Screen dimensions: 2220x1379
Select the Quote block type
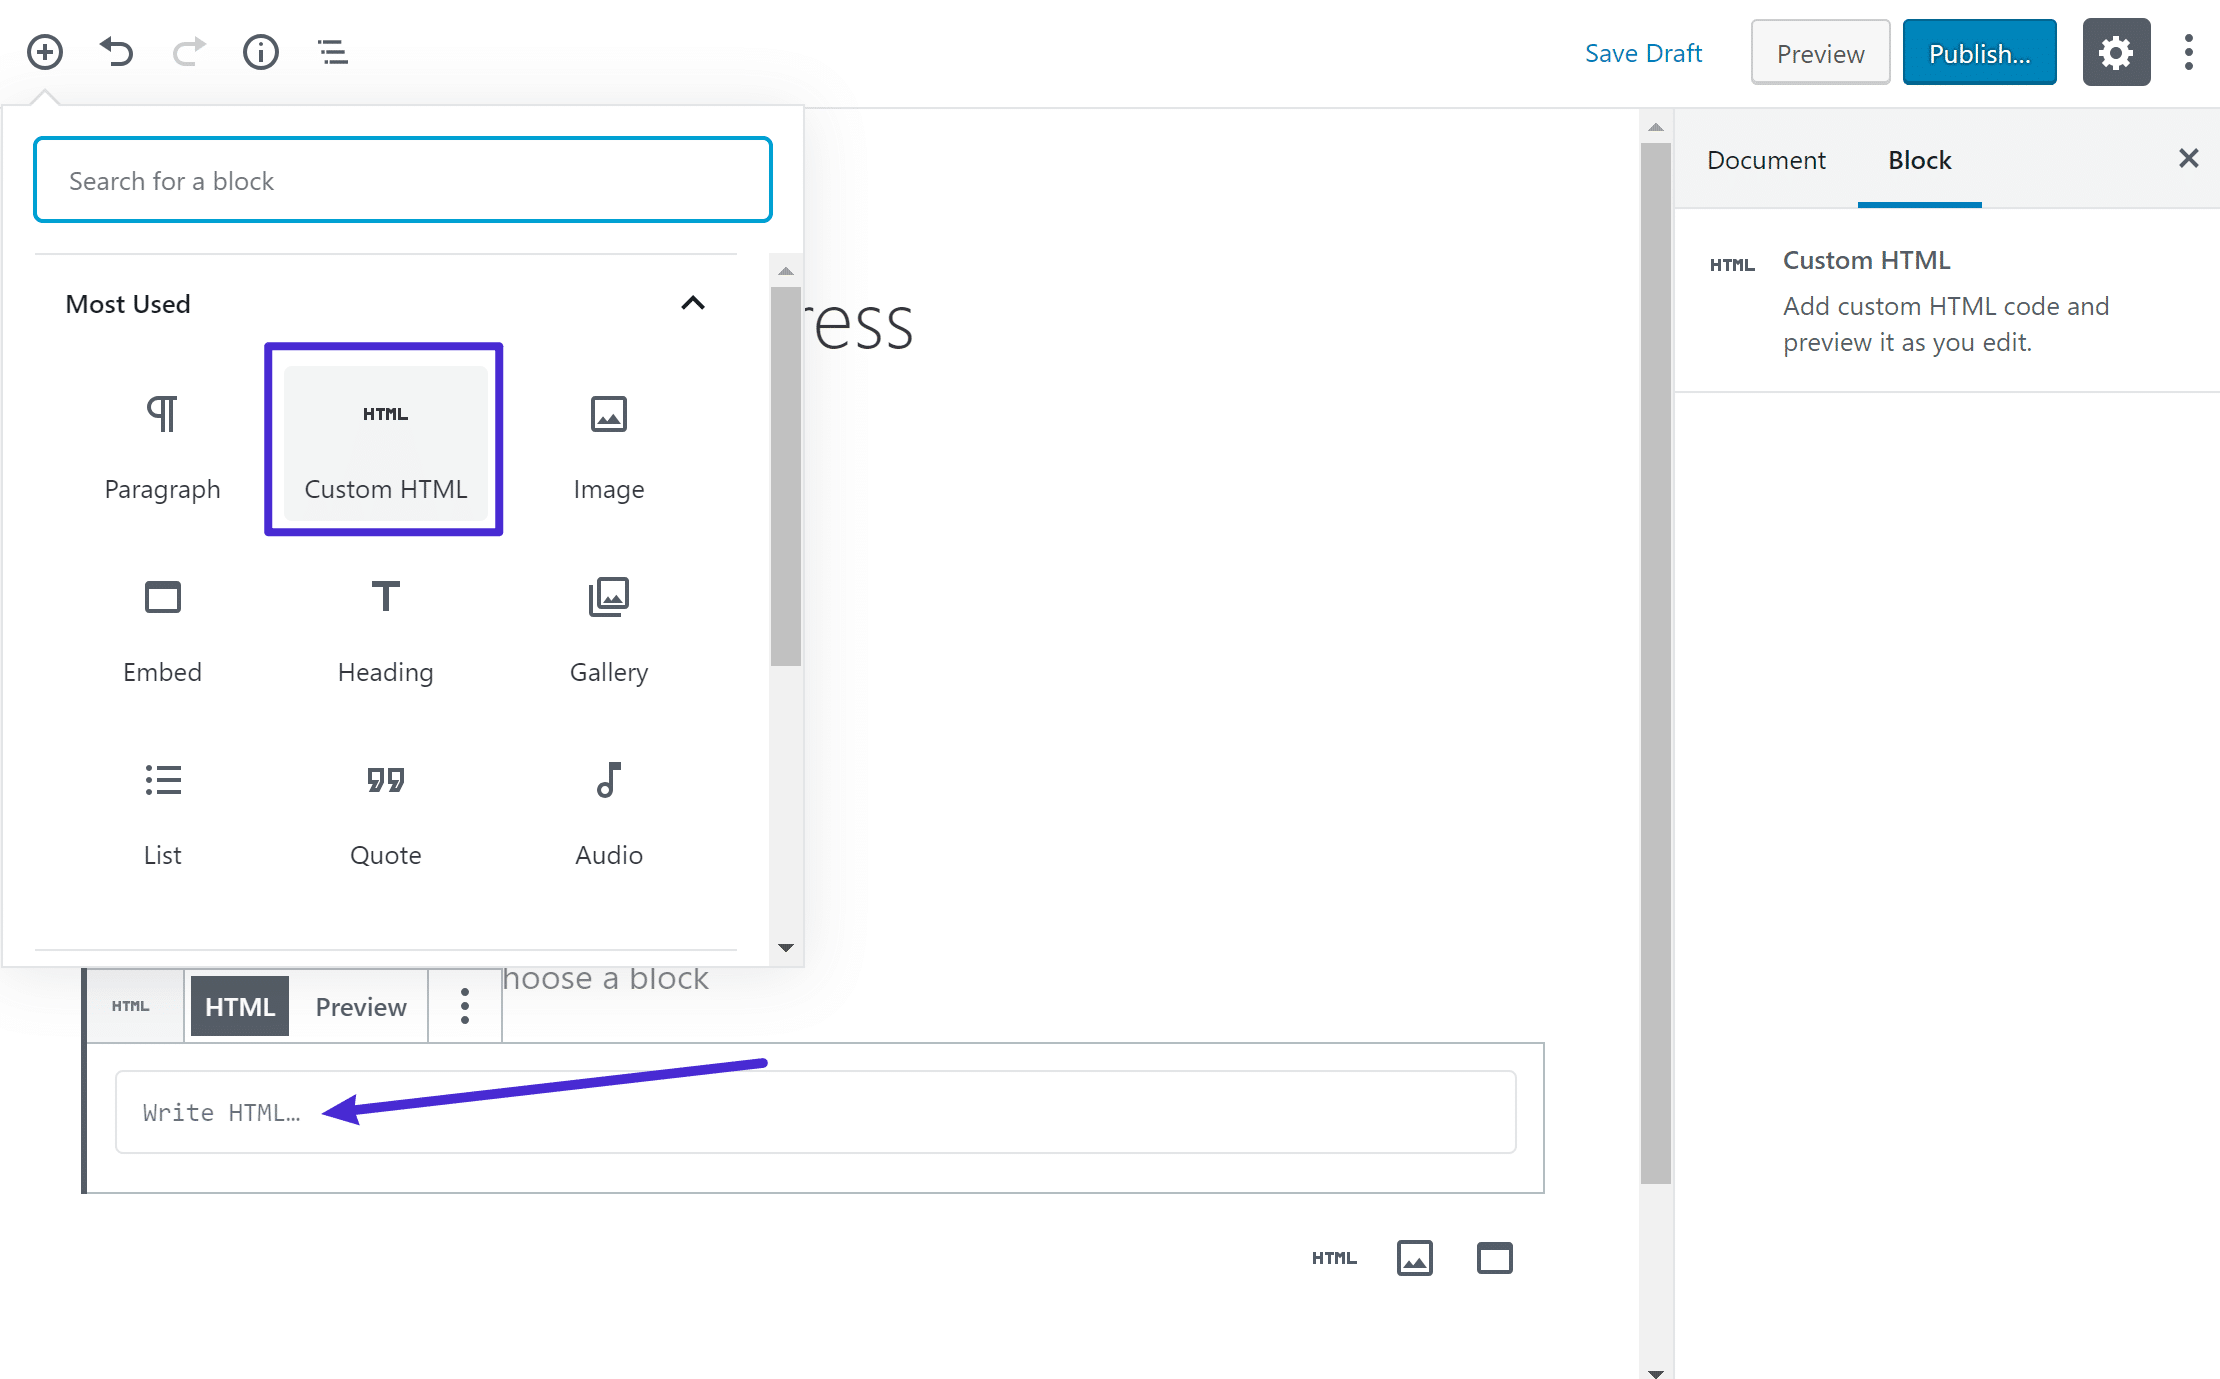click(384, 810)
